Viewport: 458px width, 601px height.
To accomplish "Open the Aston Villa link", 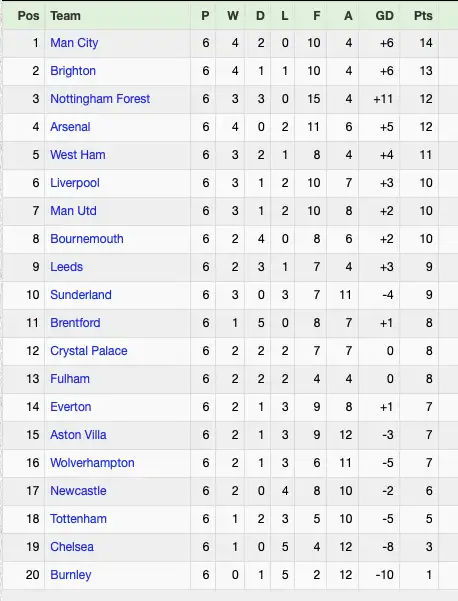I will [x=78, y=434].
